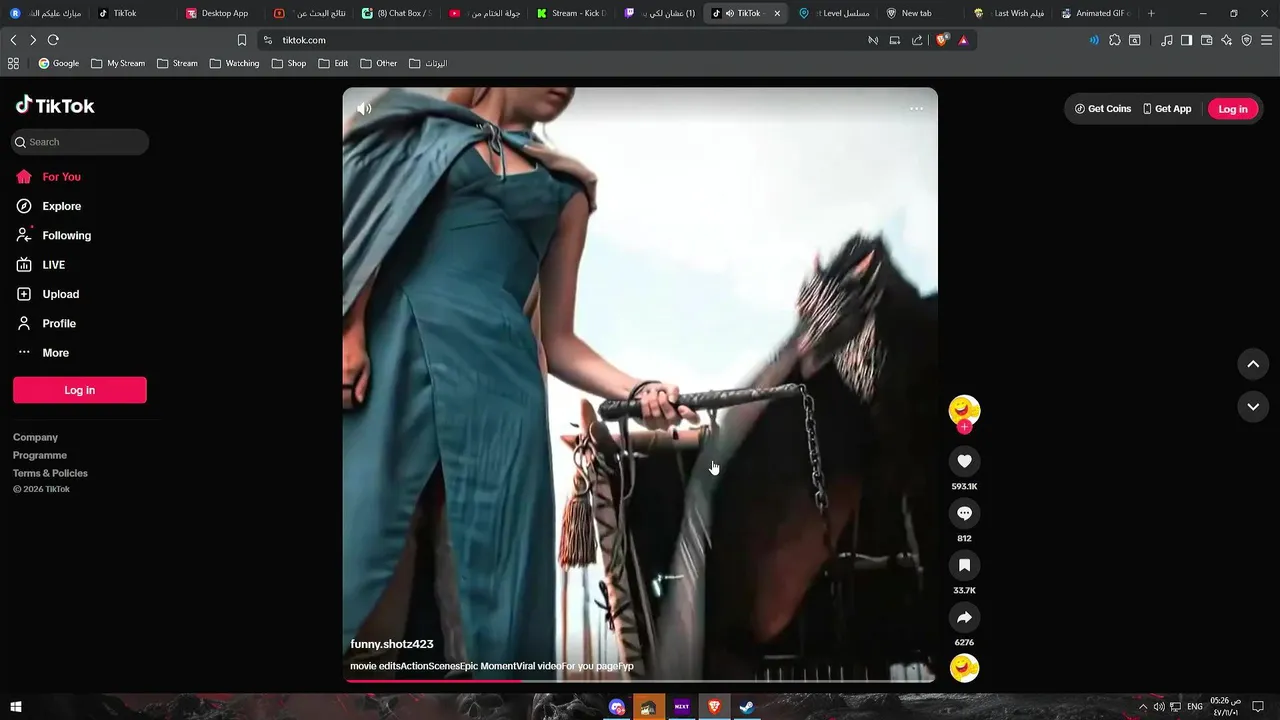
Task: Open the media control music note icon
Action: click(x=1167, y=40)
